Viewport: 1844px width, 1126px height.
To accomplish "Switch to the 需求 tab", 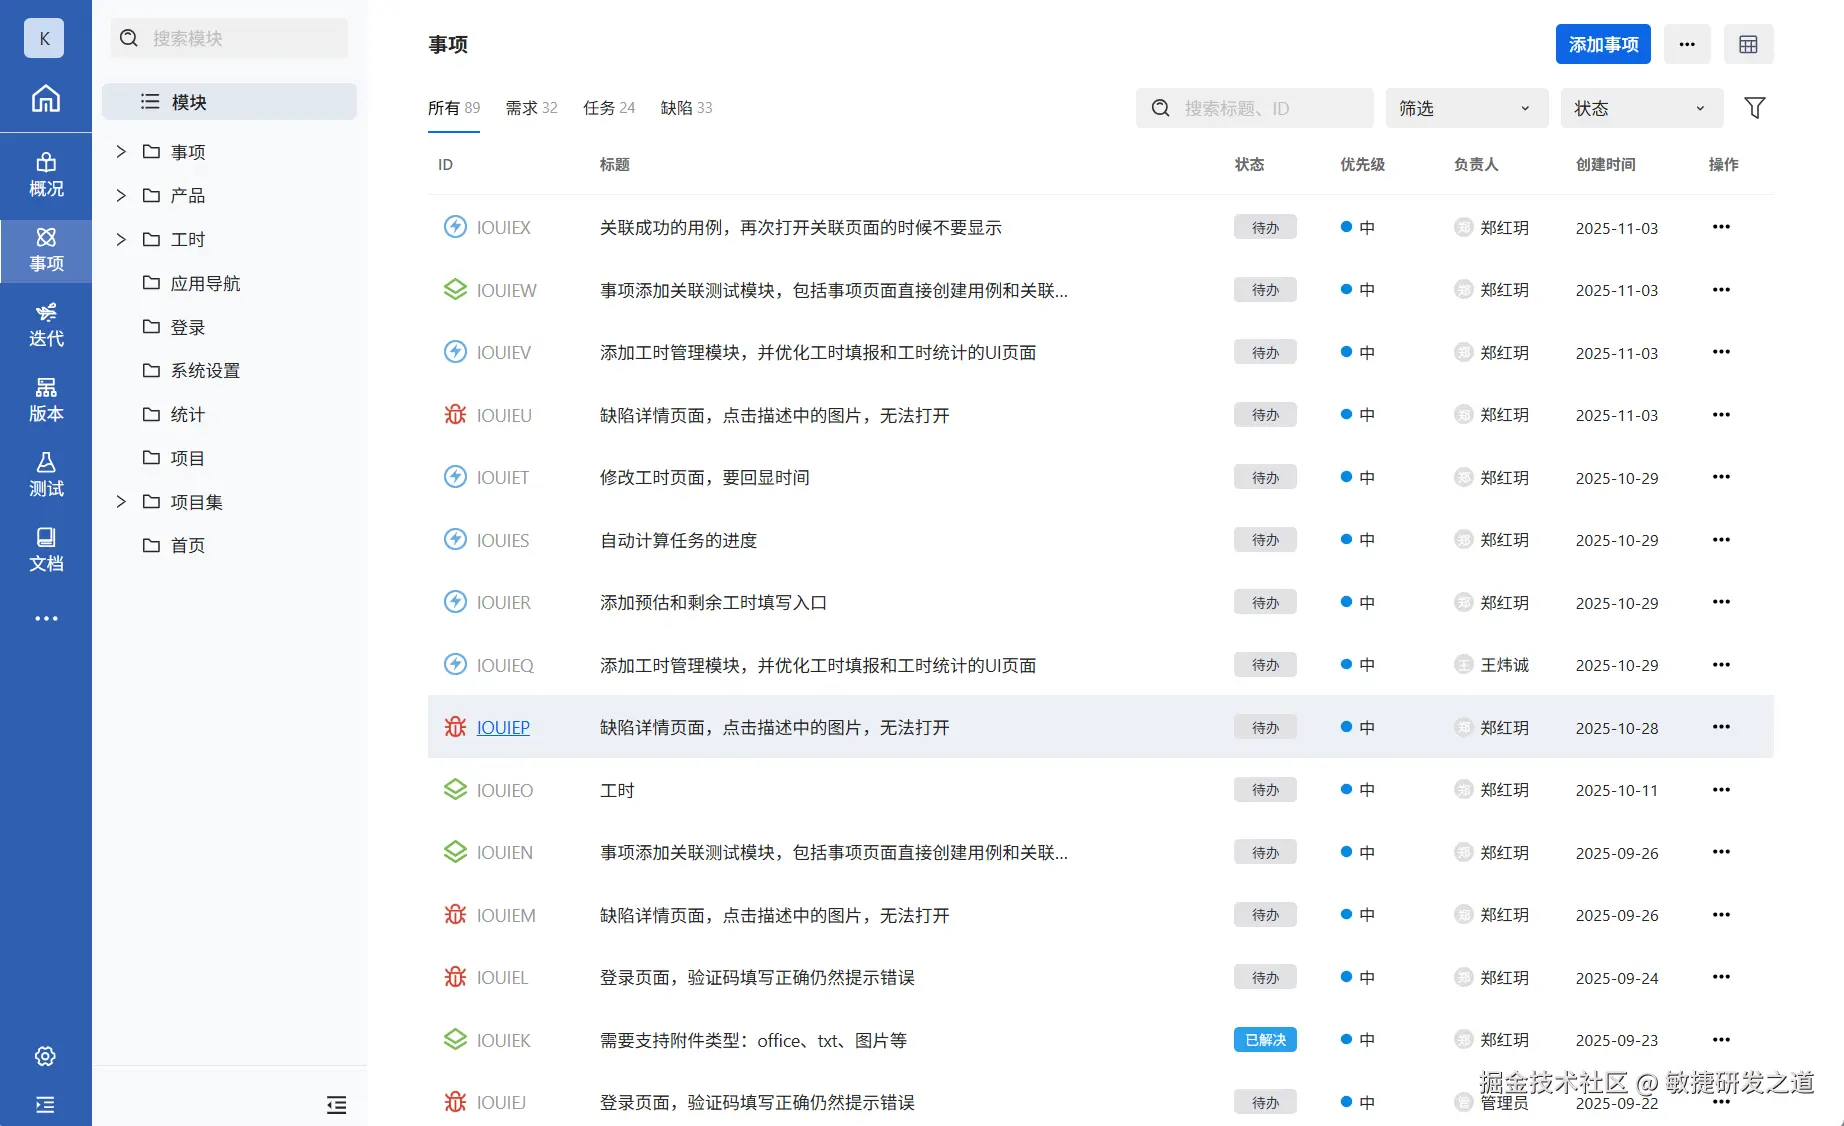I will pos(531,108).
